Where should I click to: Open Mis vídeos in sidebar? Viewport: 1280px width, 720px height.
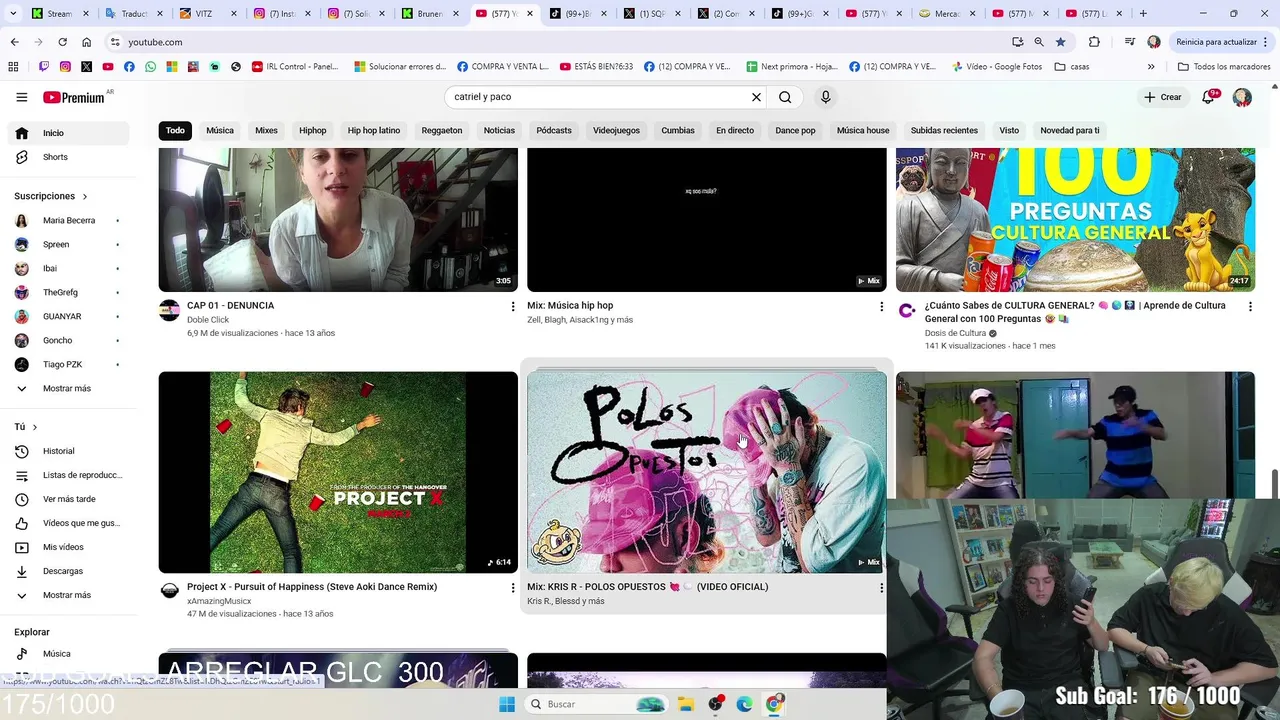point(68,547)
